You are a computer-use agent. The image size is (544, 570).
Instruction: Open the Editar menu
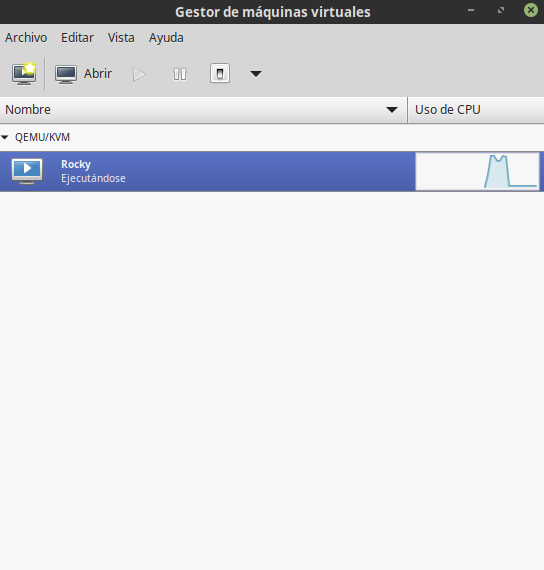pos(77,38)
